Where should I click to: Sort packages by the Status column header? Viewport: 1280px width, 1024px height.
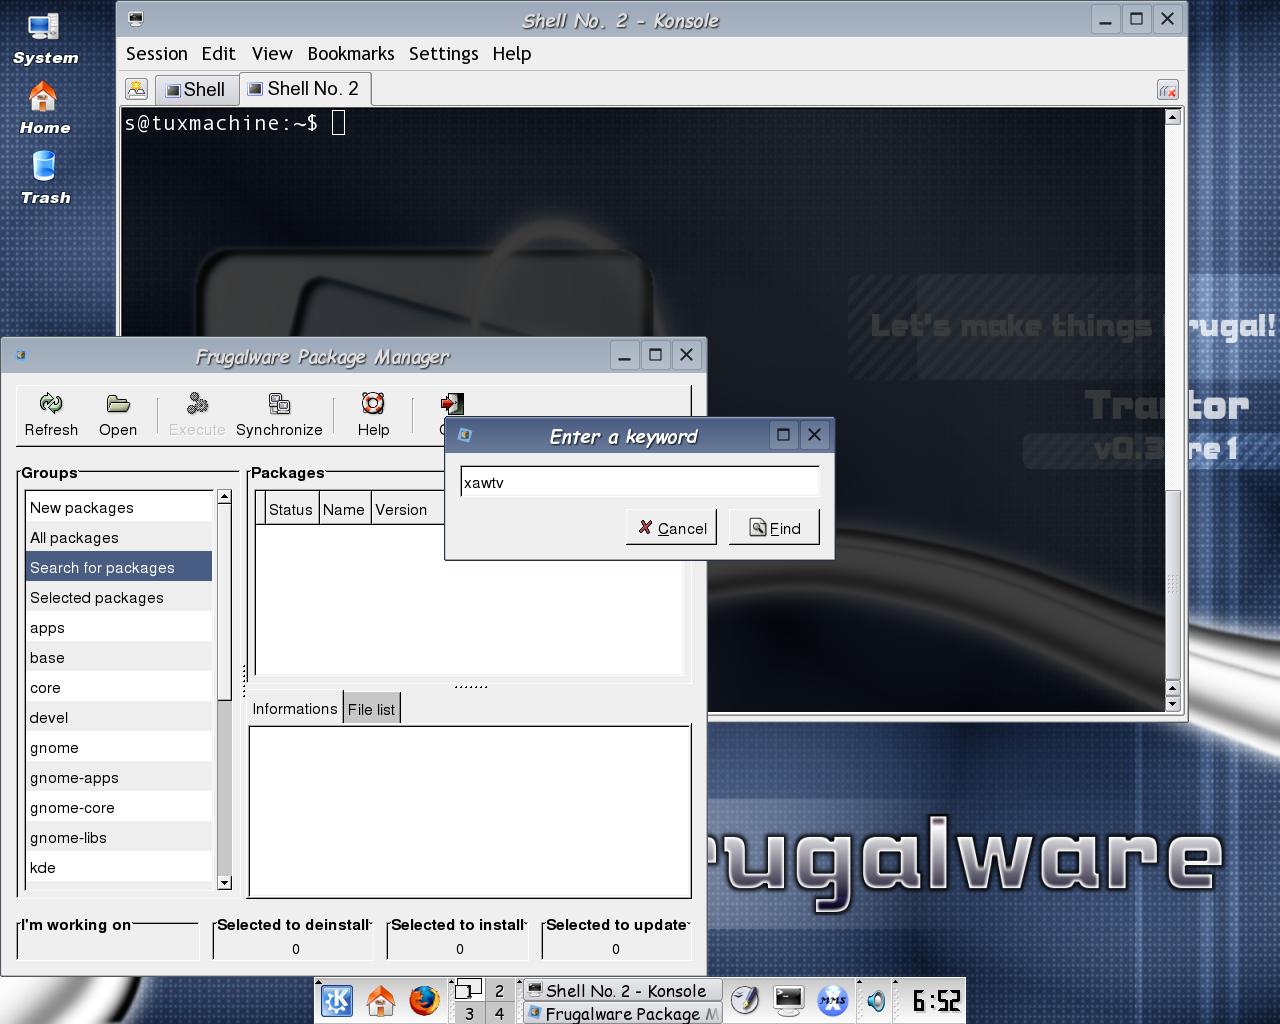[291, 509]
